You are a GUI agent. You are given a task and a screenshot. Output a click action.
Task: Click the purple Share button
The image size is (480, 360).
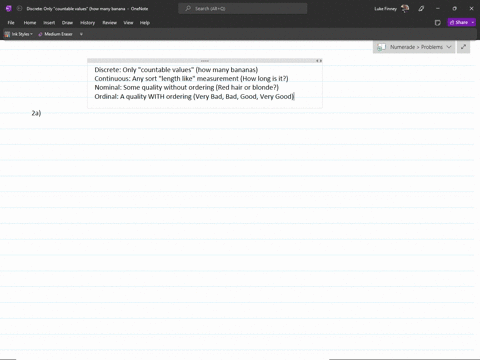click(458, 22)
